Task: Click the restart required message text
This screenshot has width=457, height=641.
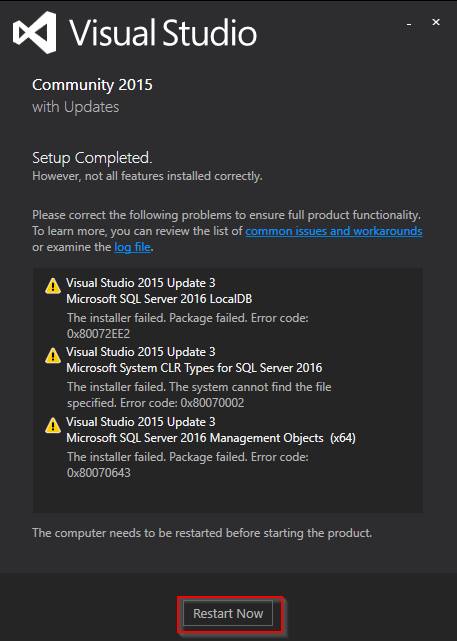Action: click(x=202, y=533)
